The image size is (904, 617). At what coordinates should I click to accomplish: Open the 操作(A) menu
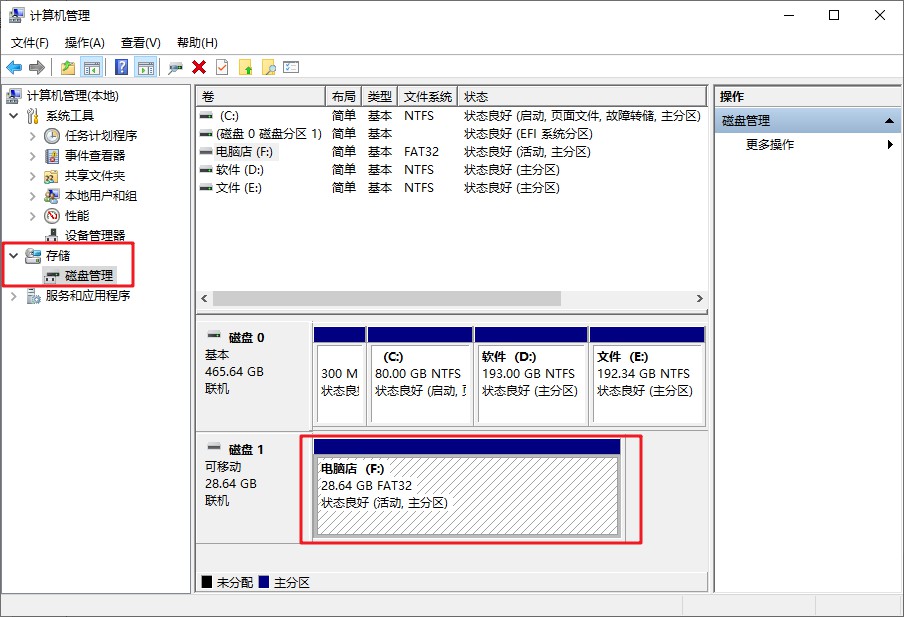tap(84, 43)
